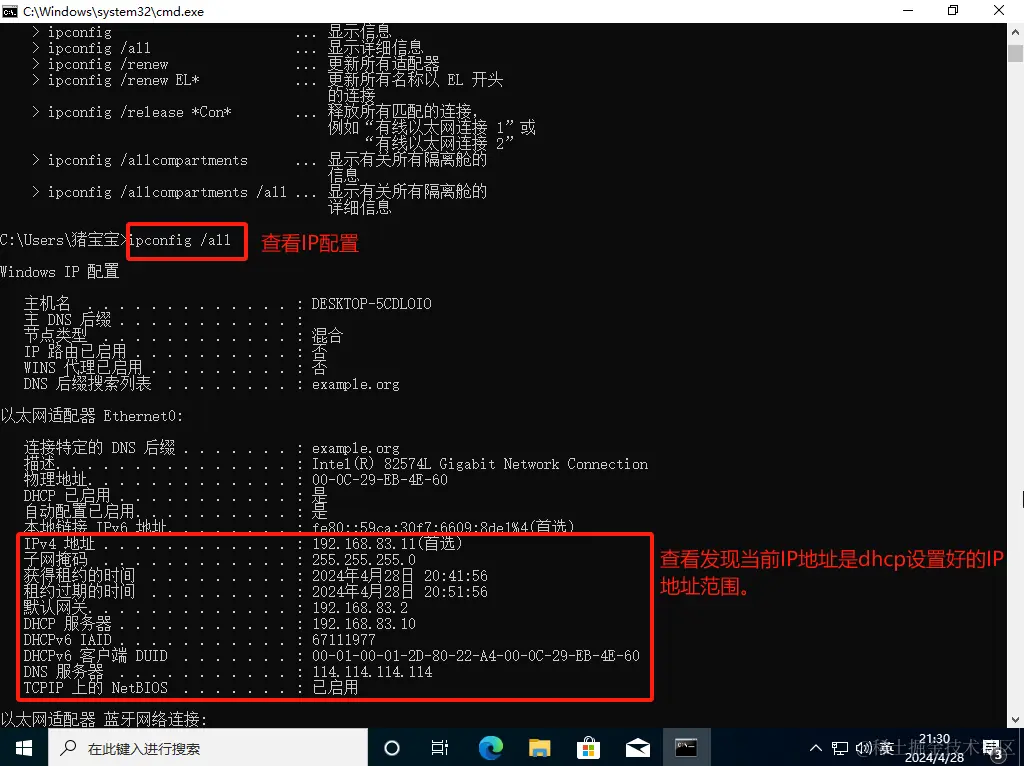Image resolution: width=1024 pixels, height=766 pixels.
Task: Open the notification center icon
Action: click(994, 749)
